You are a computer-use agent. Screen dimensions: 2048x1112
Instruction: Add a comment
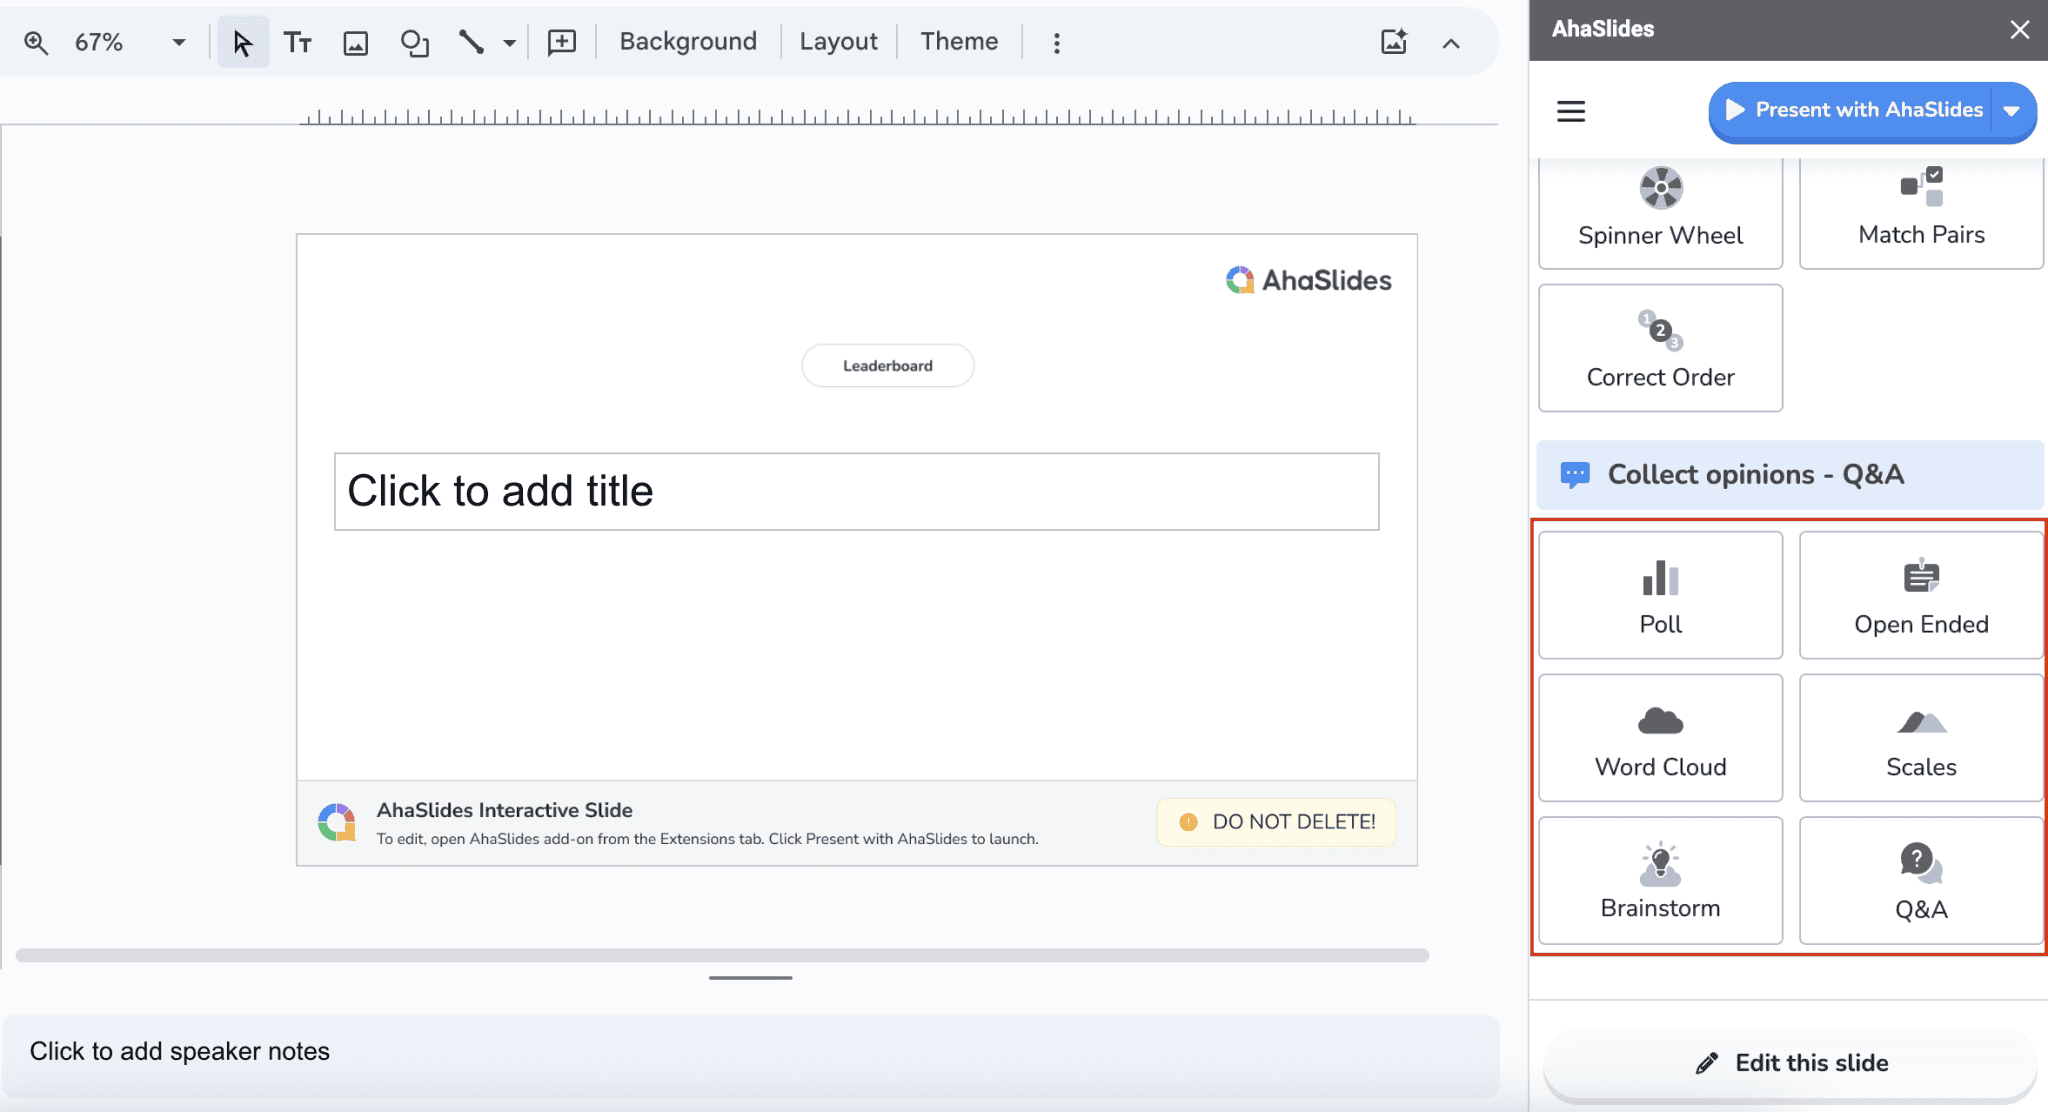(561, 42)
